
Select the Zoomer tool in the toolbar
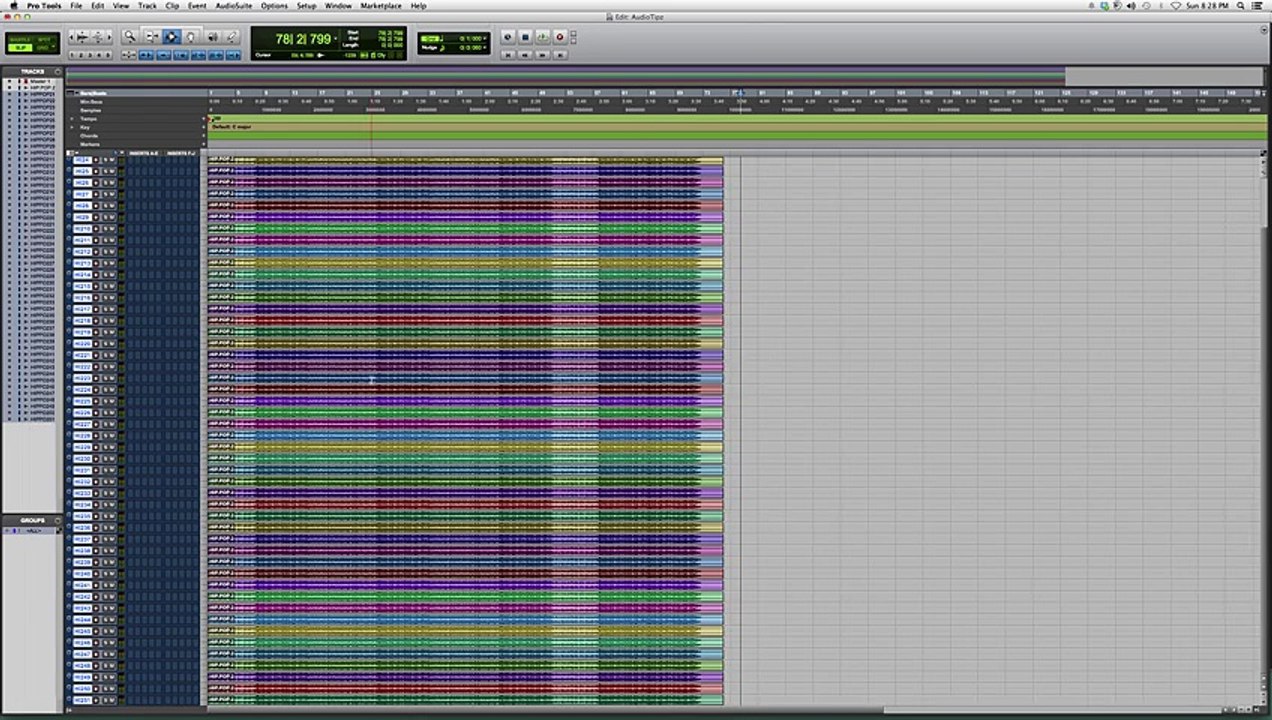tap(130, 36)
